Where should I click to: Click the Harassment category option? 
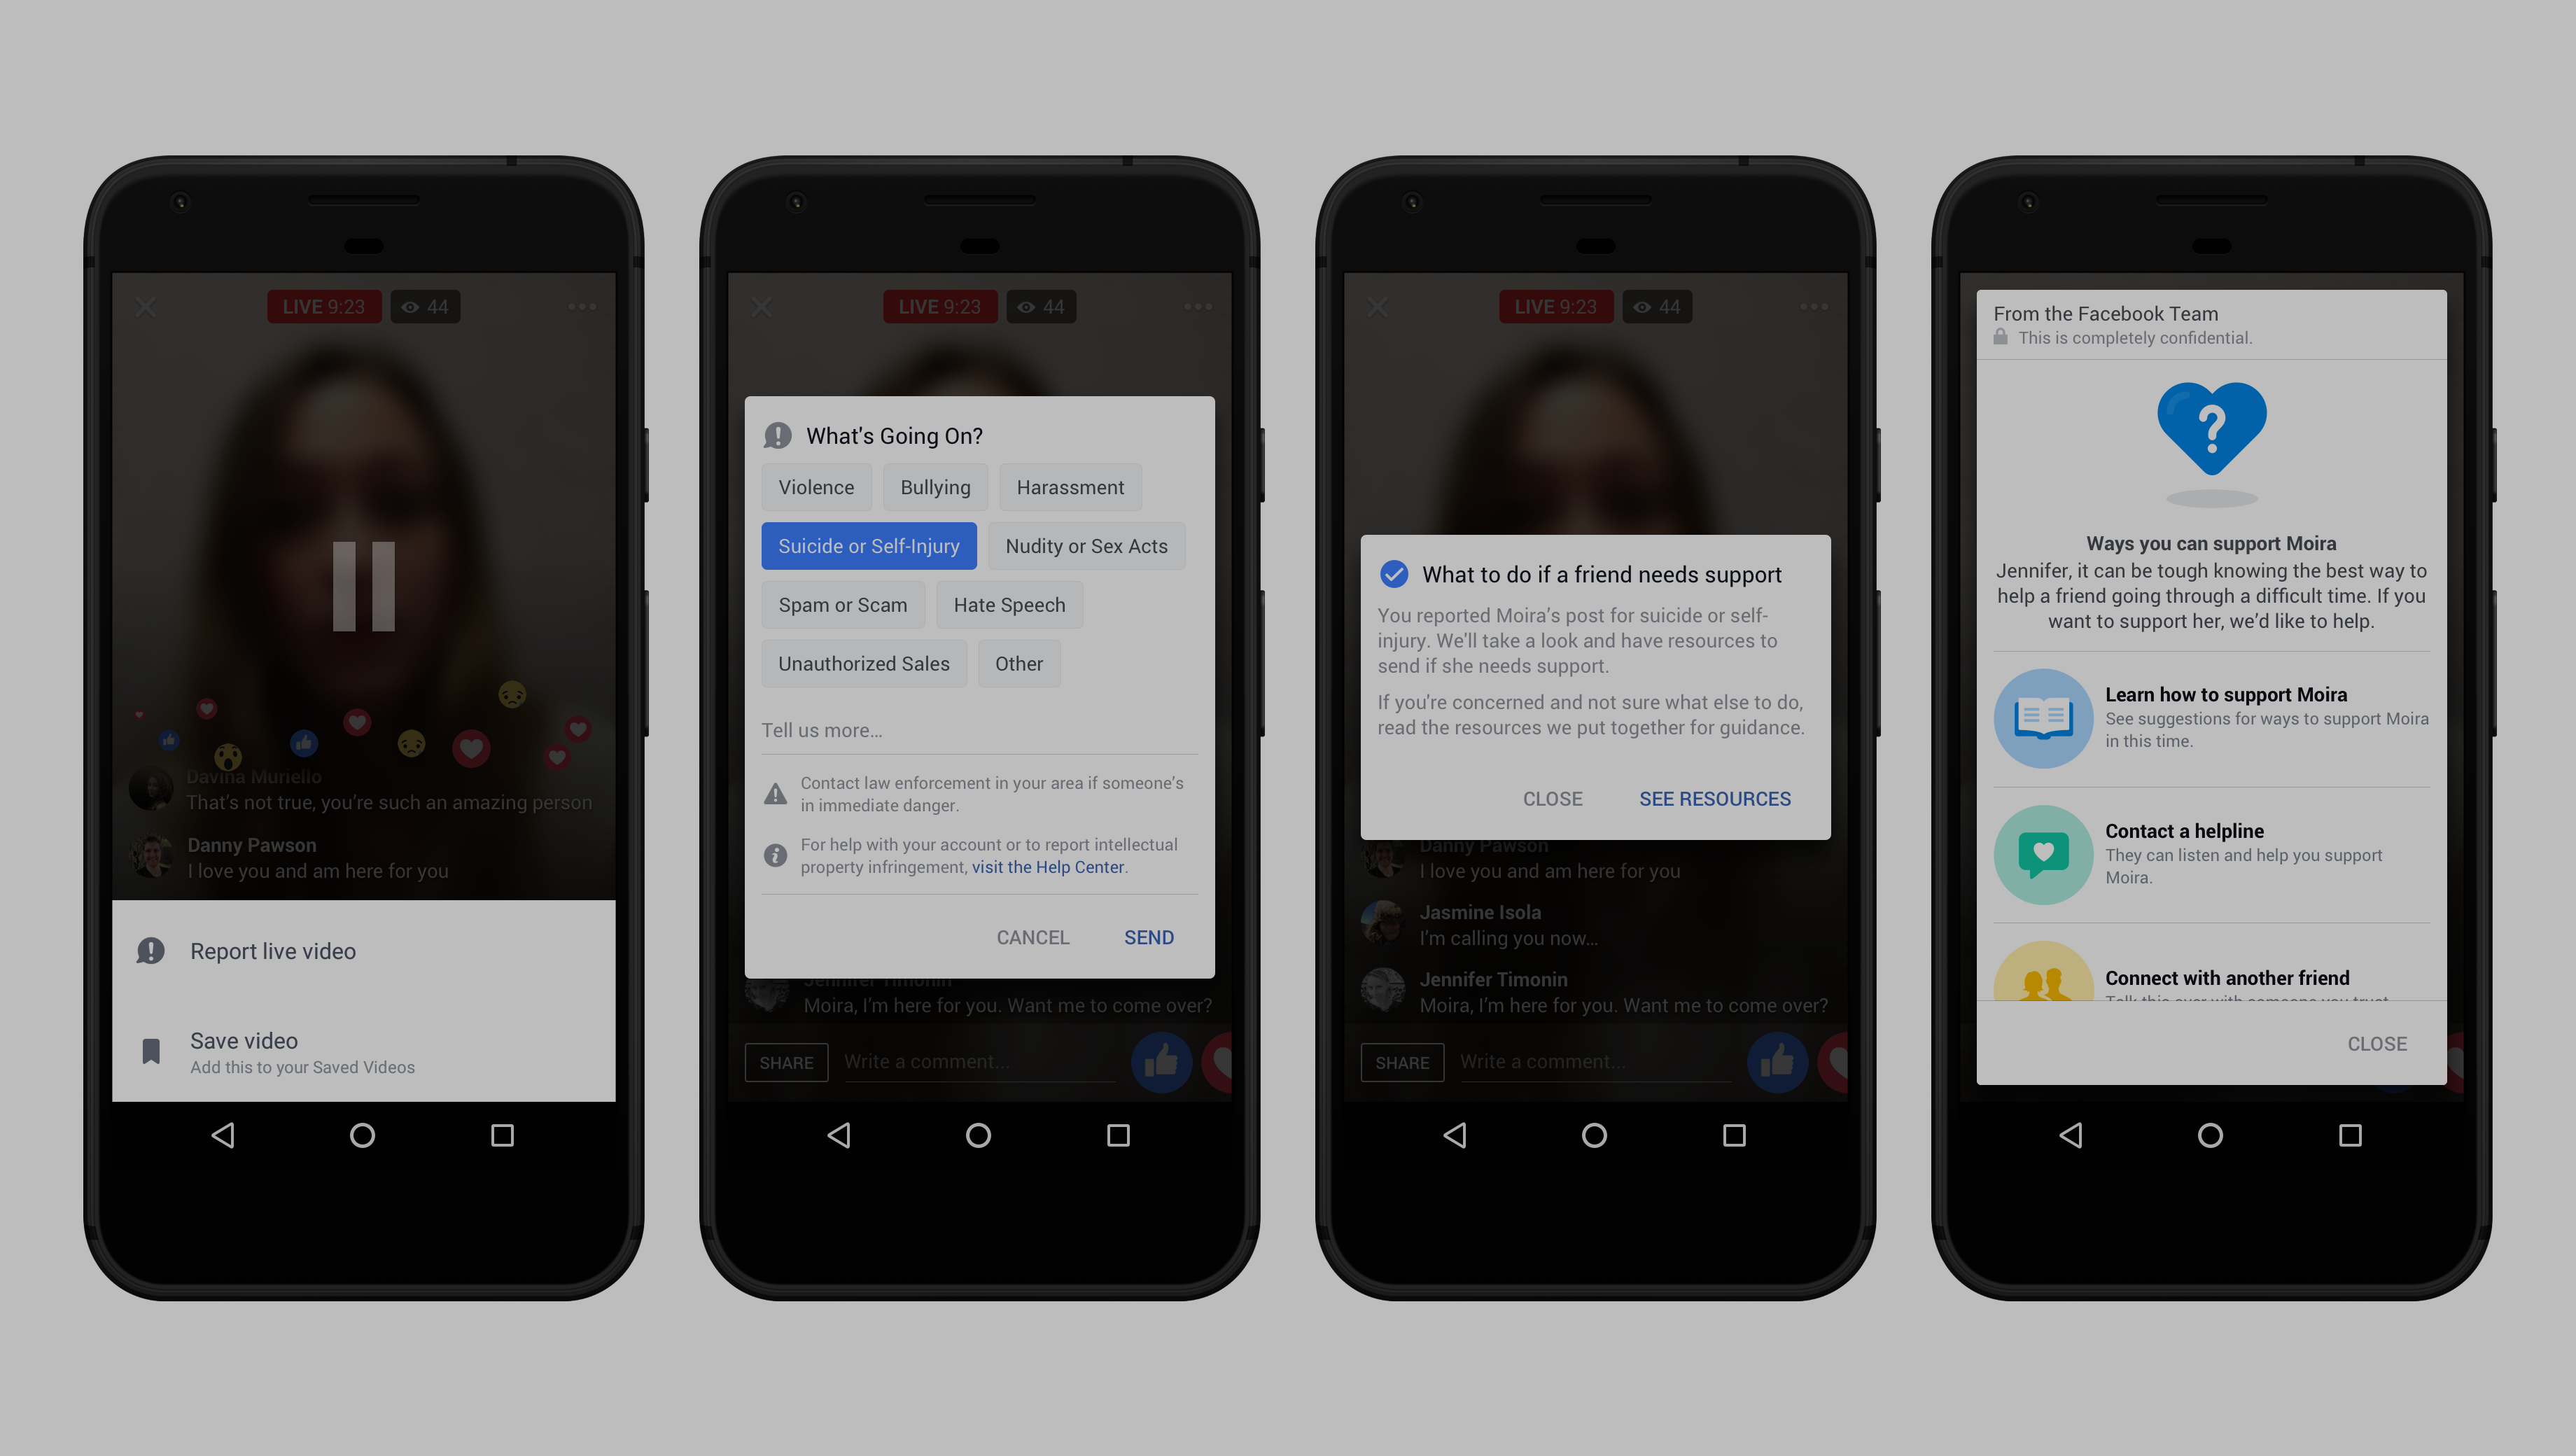(1070, 486)
